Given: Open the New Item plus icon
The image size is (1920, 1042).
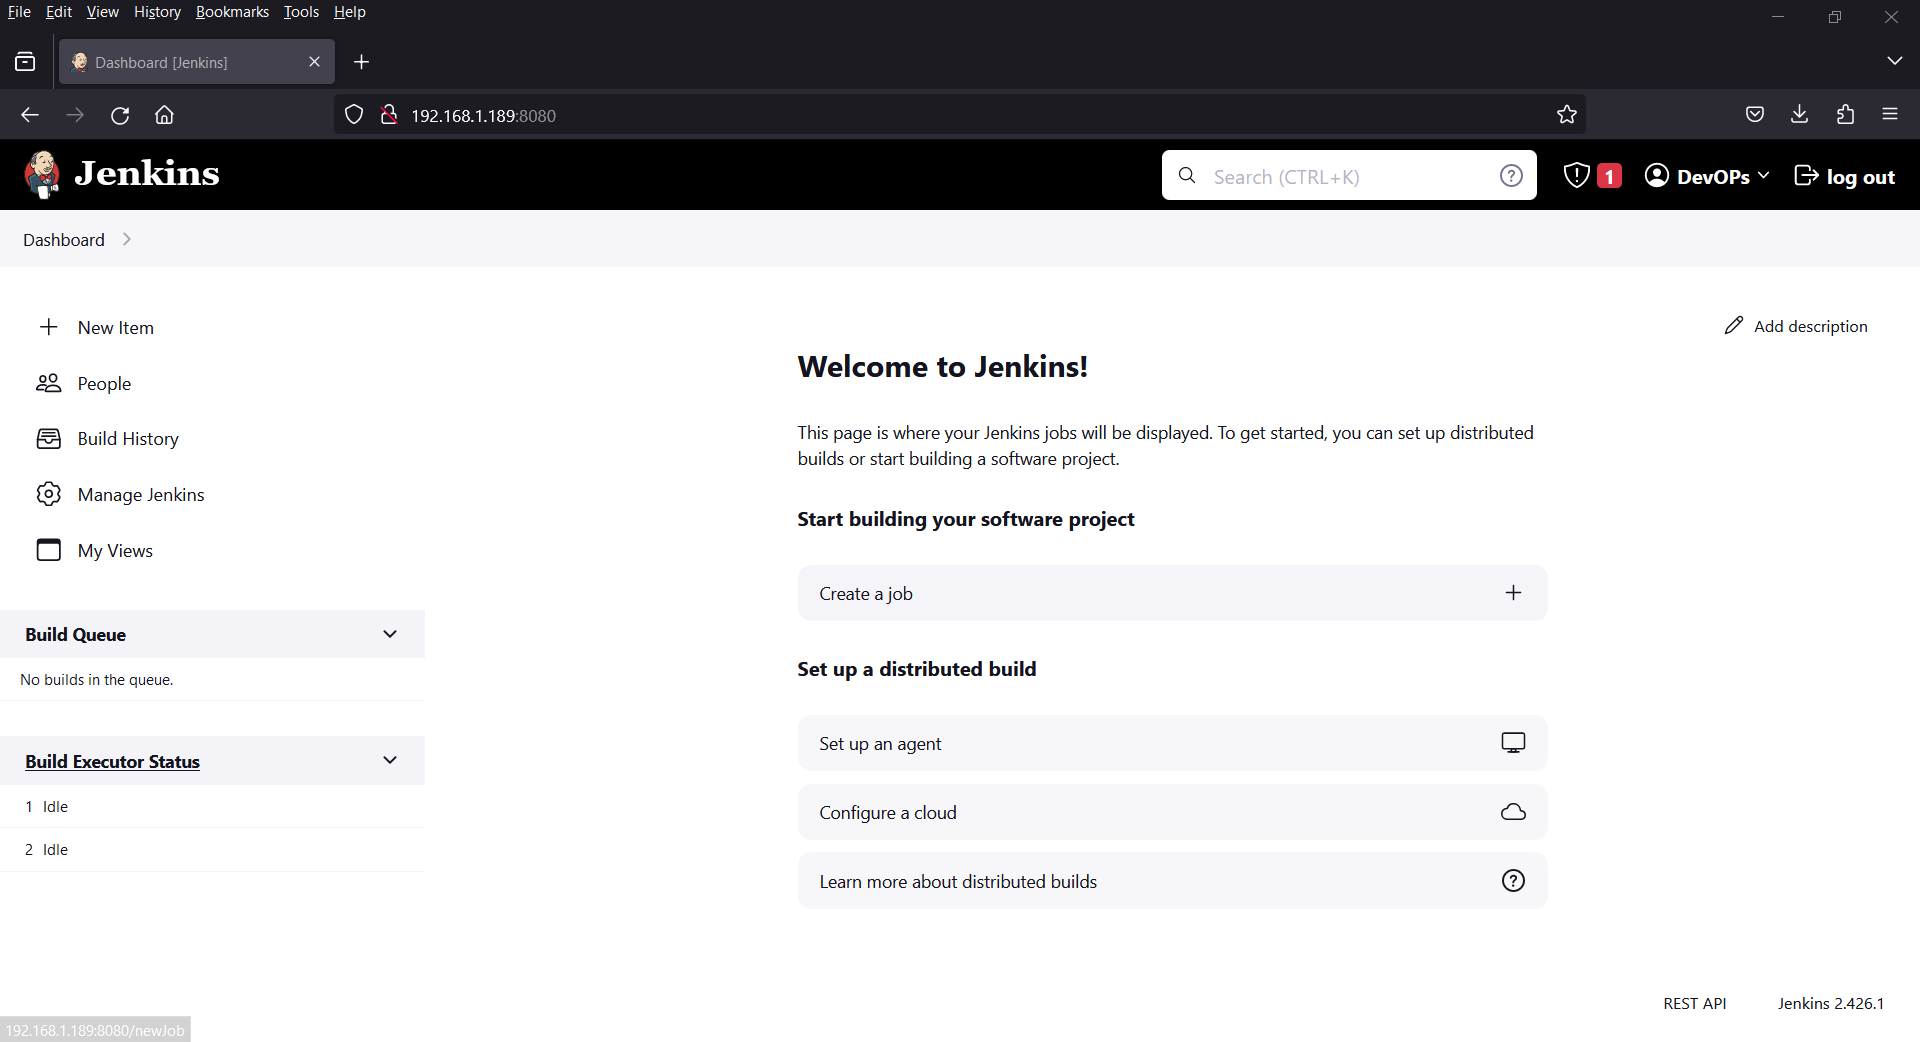Looking at the screenshot, I should click(x=48, y=327).
